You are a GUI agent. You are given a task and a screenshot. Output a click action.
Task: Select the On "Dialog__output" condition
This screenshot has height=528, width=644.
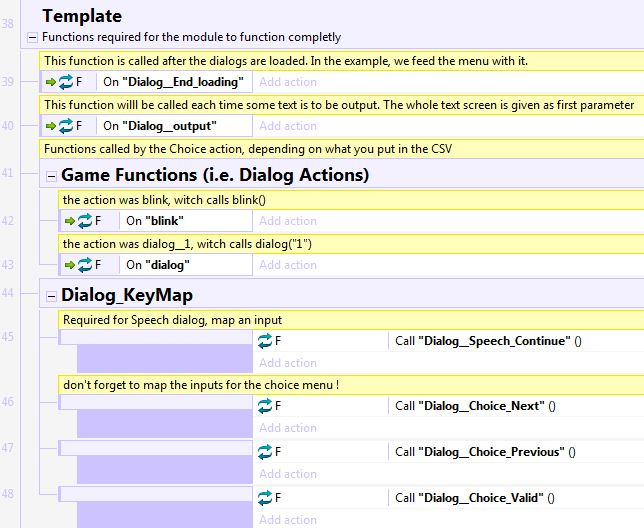[160, 126]
